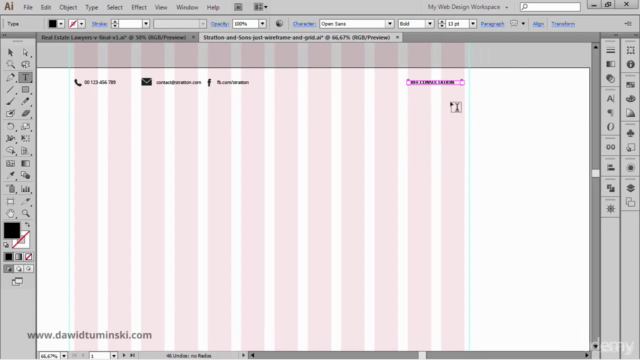Select the Paintbrush tool

11,101
